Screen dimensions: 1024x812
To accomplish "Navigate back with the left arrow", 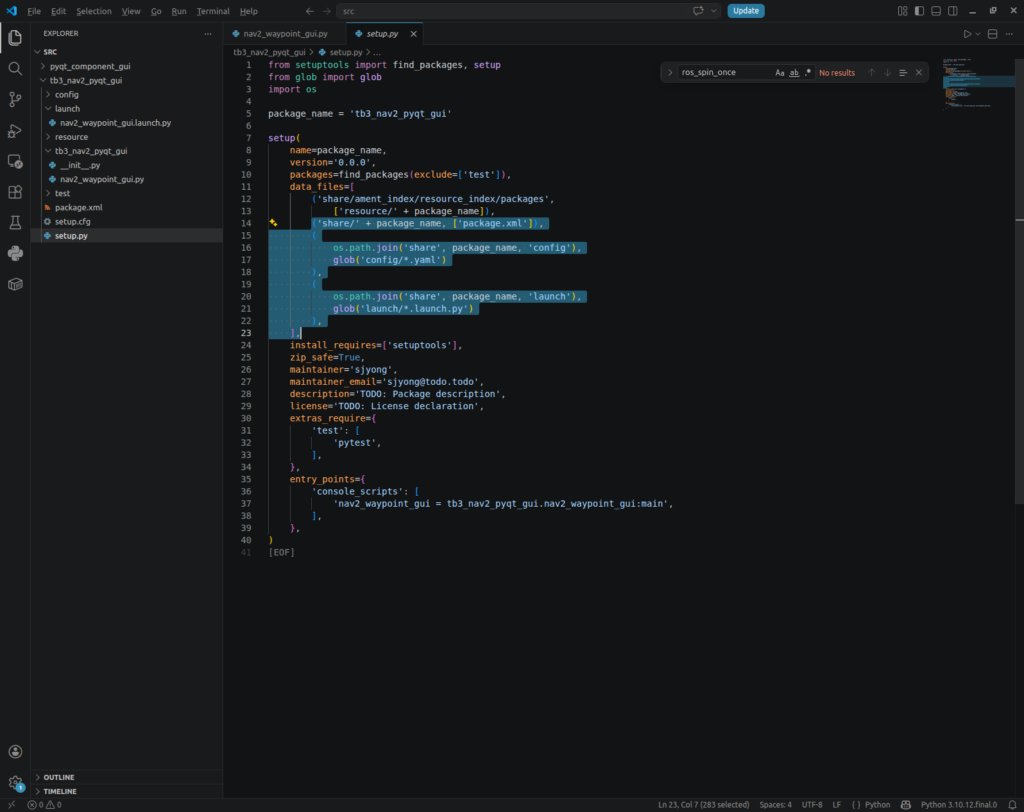I will [x=310, y=11].
